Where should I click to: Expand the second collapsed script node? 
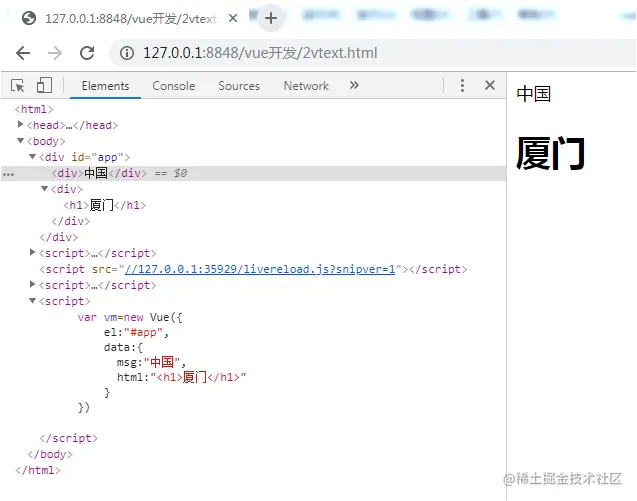(x=32, y=284)
